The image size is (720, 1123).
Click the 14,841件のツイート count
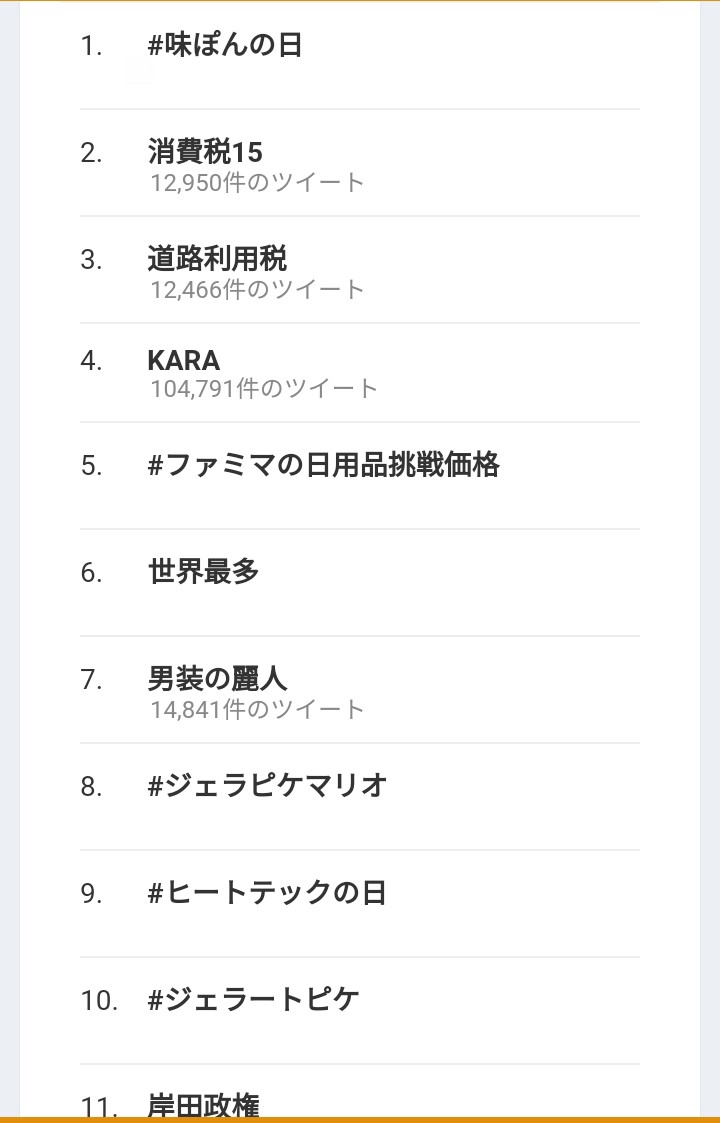point(257,710)
